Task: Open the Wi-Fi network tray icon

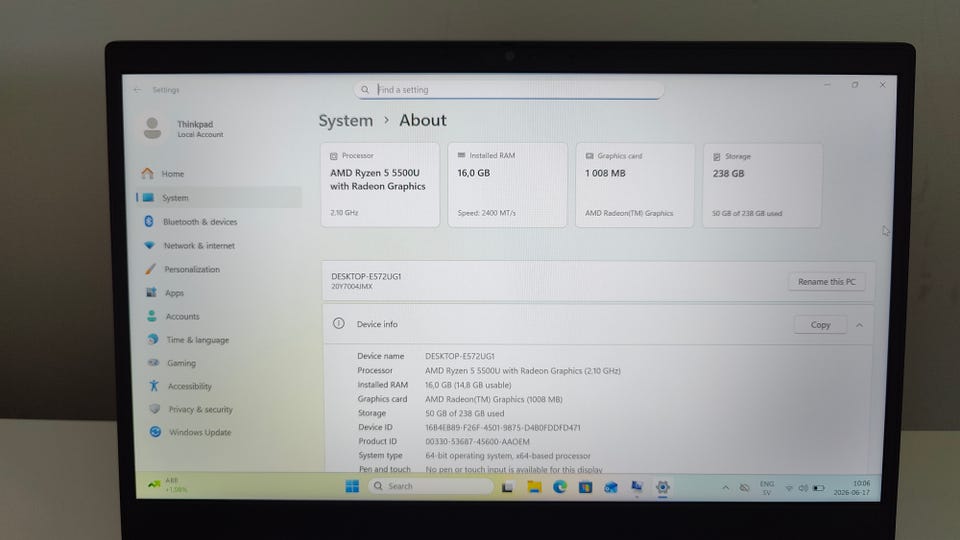Action: pos(789,488)
